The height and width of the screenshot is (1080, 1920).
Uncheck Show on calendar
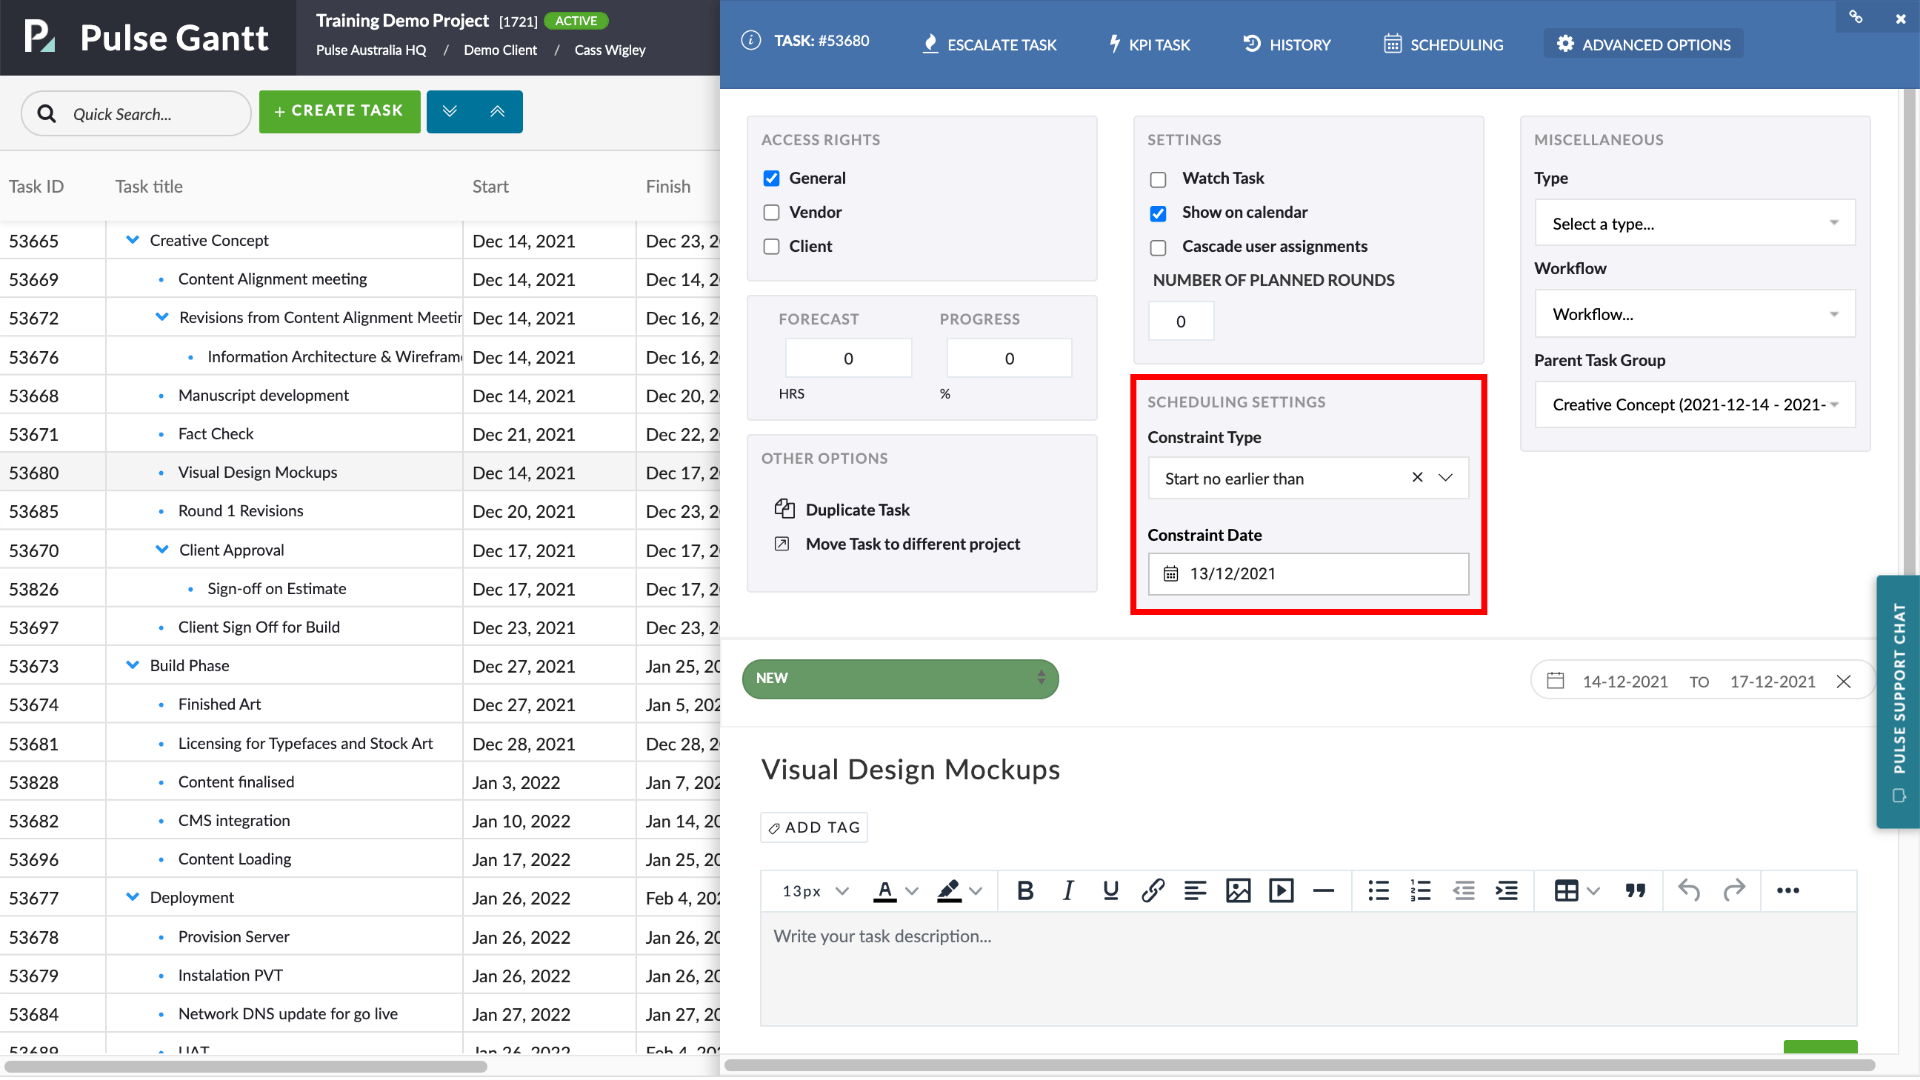coord(1158,214)
